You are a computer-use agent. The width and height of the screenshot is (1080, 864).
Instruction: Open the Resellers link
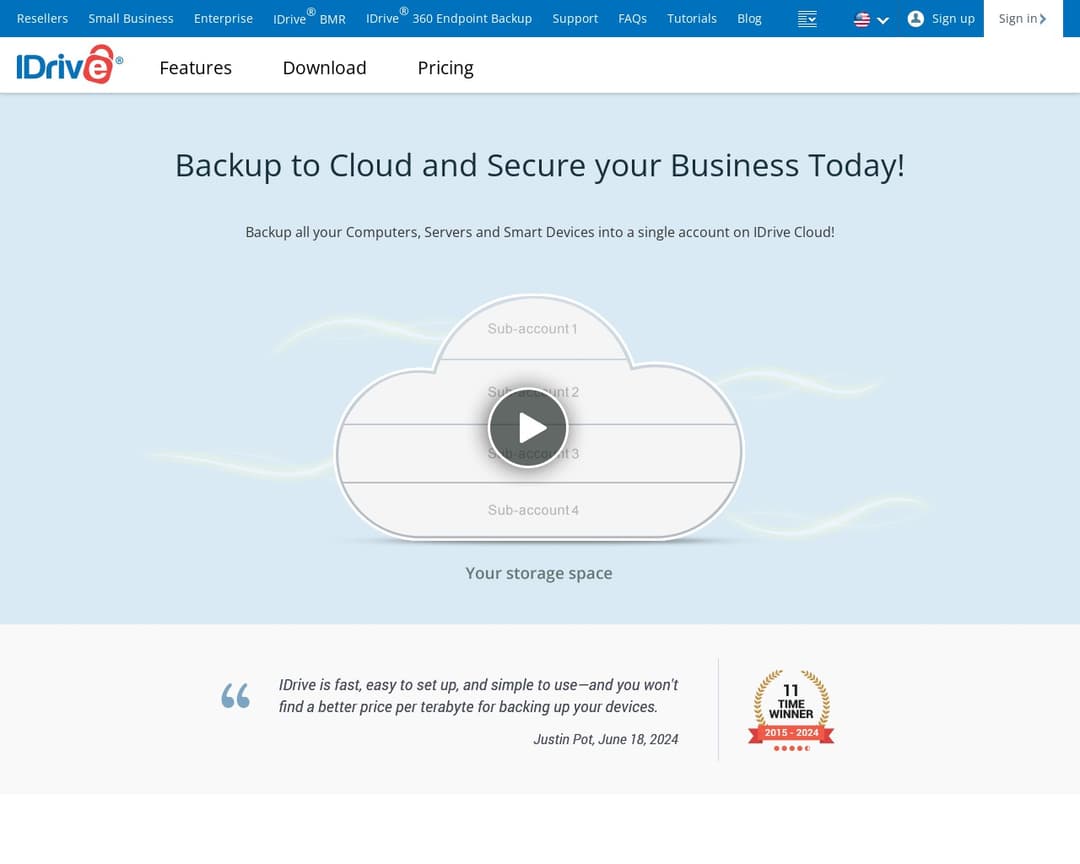(x=42, y=19)
